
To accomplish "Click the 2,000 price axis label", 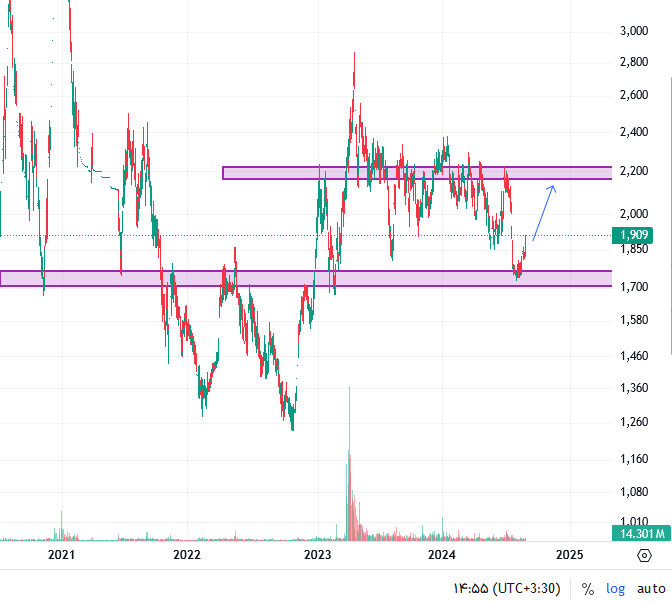I will (x=634, y=214).
